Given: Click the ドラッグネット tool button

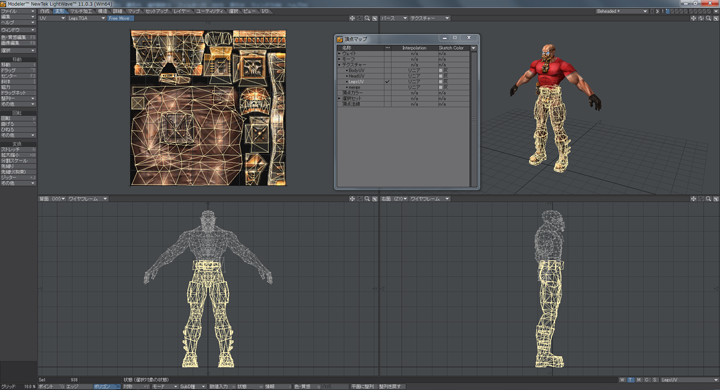Looking at the screenshot, I should pos(18,93).
